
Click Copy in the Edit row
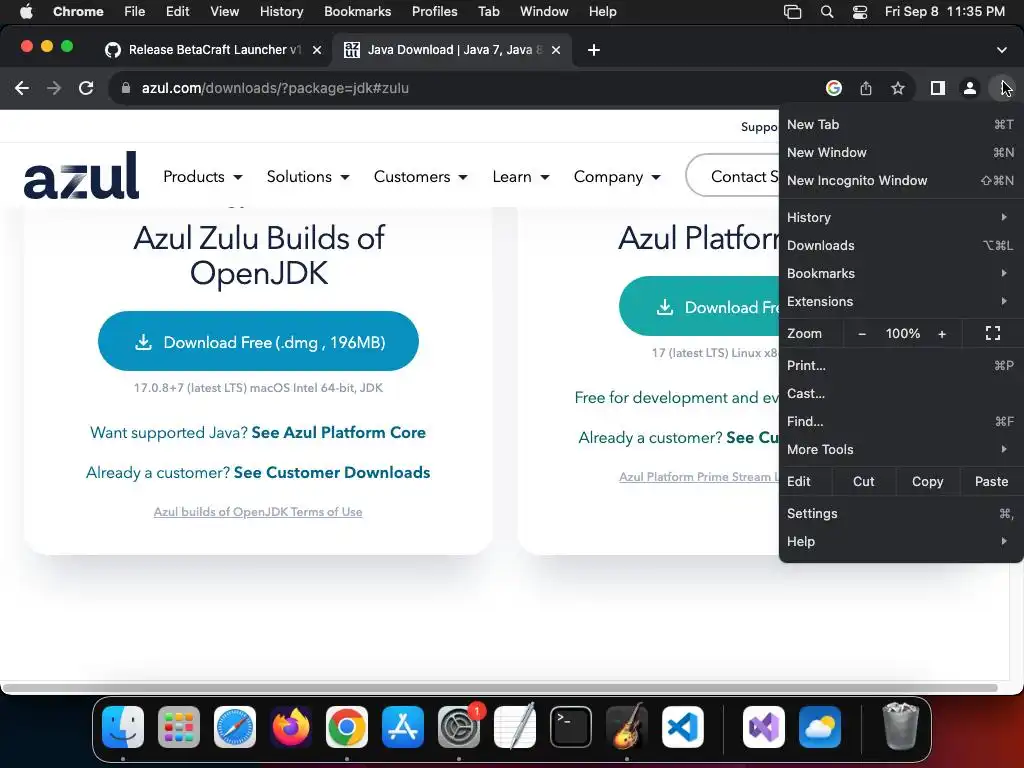tap(927, 481)
